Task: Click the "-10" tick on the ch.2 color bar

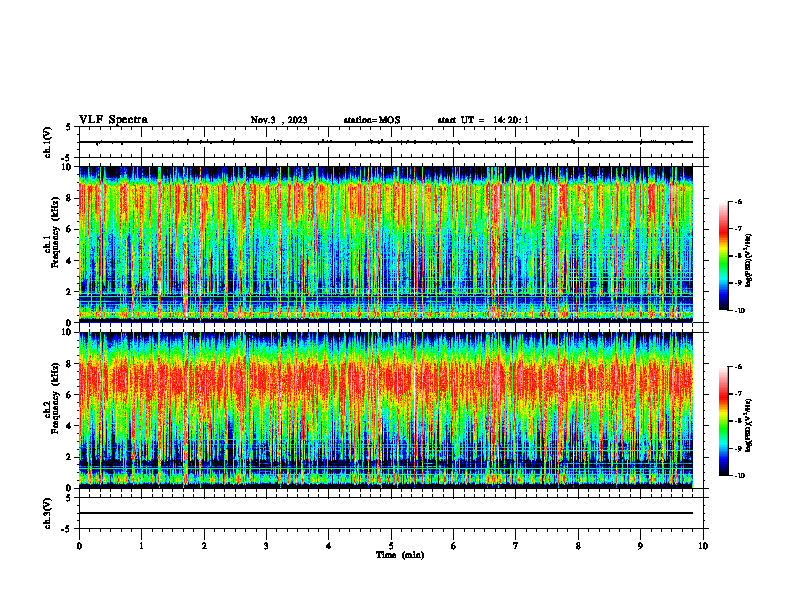Action: (739, 476)
